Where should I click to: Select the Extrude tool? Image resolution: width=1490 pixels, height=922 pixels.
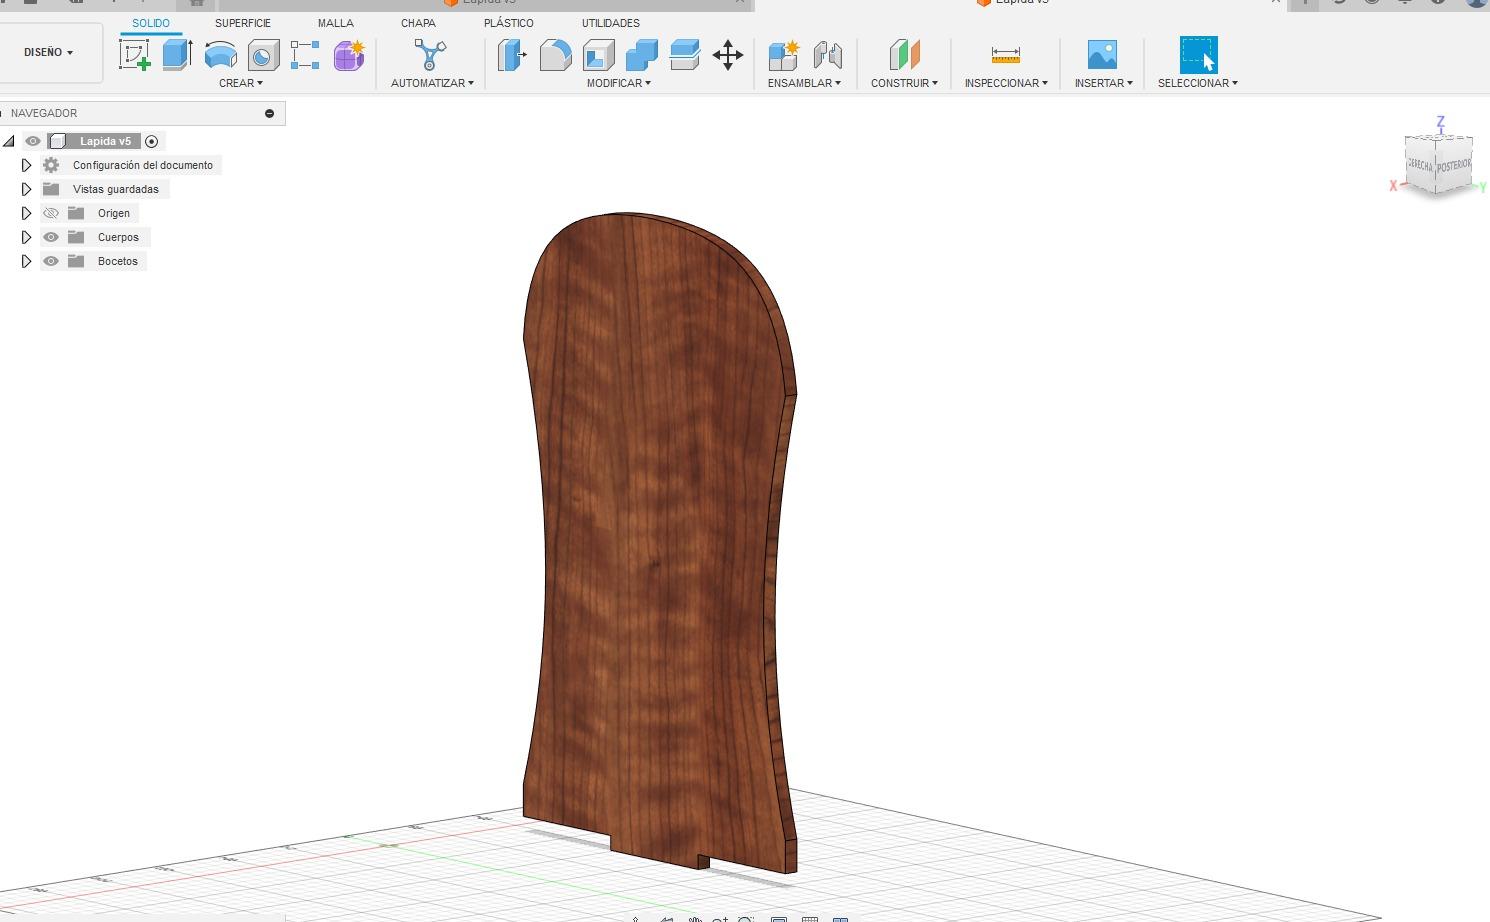[x=177, y=54]
